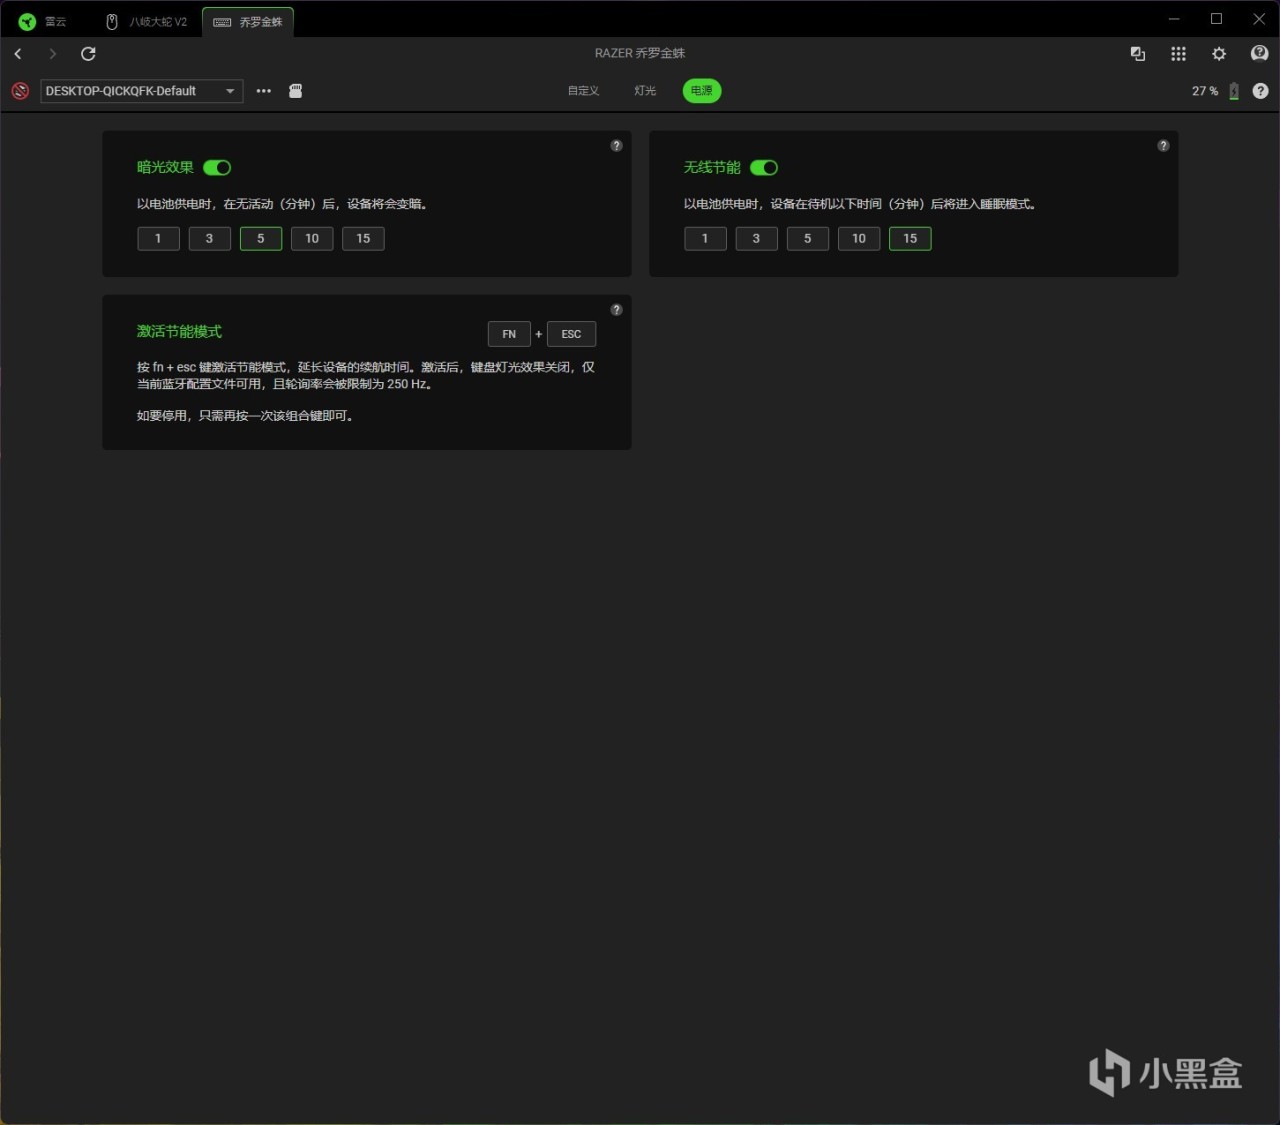Open the feedback headset icon

pos(1260,53)
